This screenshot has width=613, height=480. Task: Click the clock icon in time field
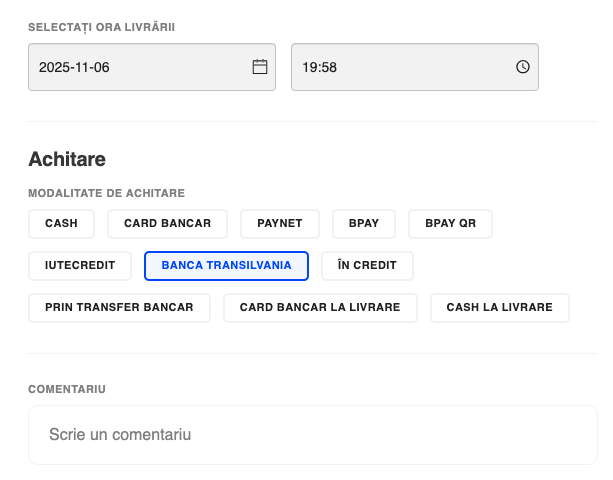[x=522, y=67]
